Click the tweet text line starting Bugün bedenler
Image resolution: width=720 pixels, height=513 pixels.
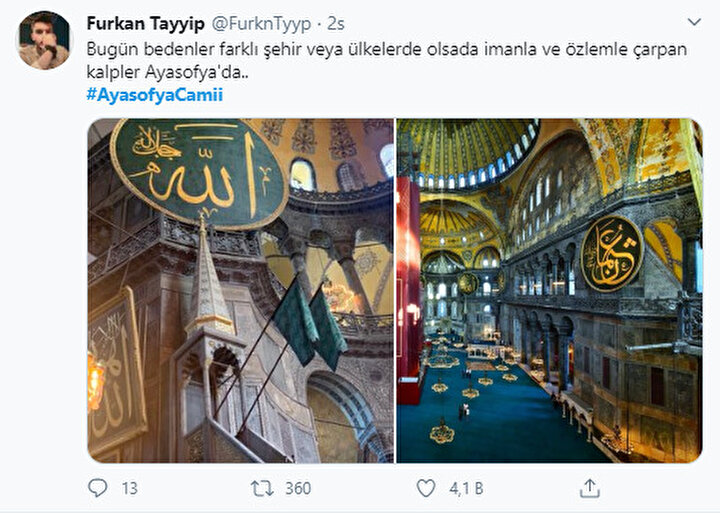pyautogui.click(x=387, y=50)
